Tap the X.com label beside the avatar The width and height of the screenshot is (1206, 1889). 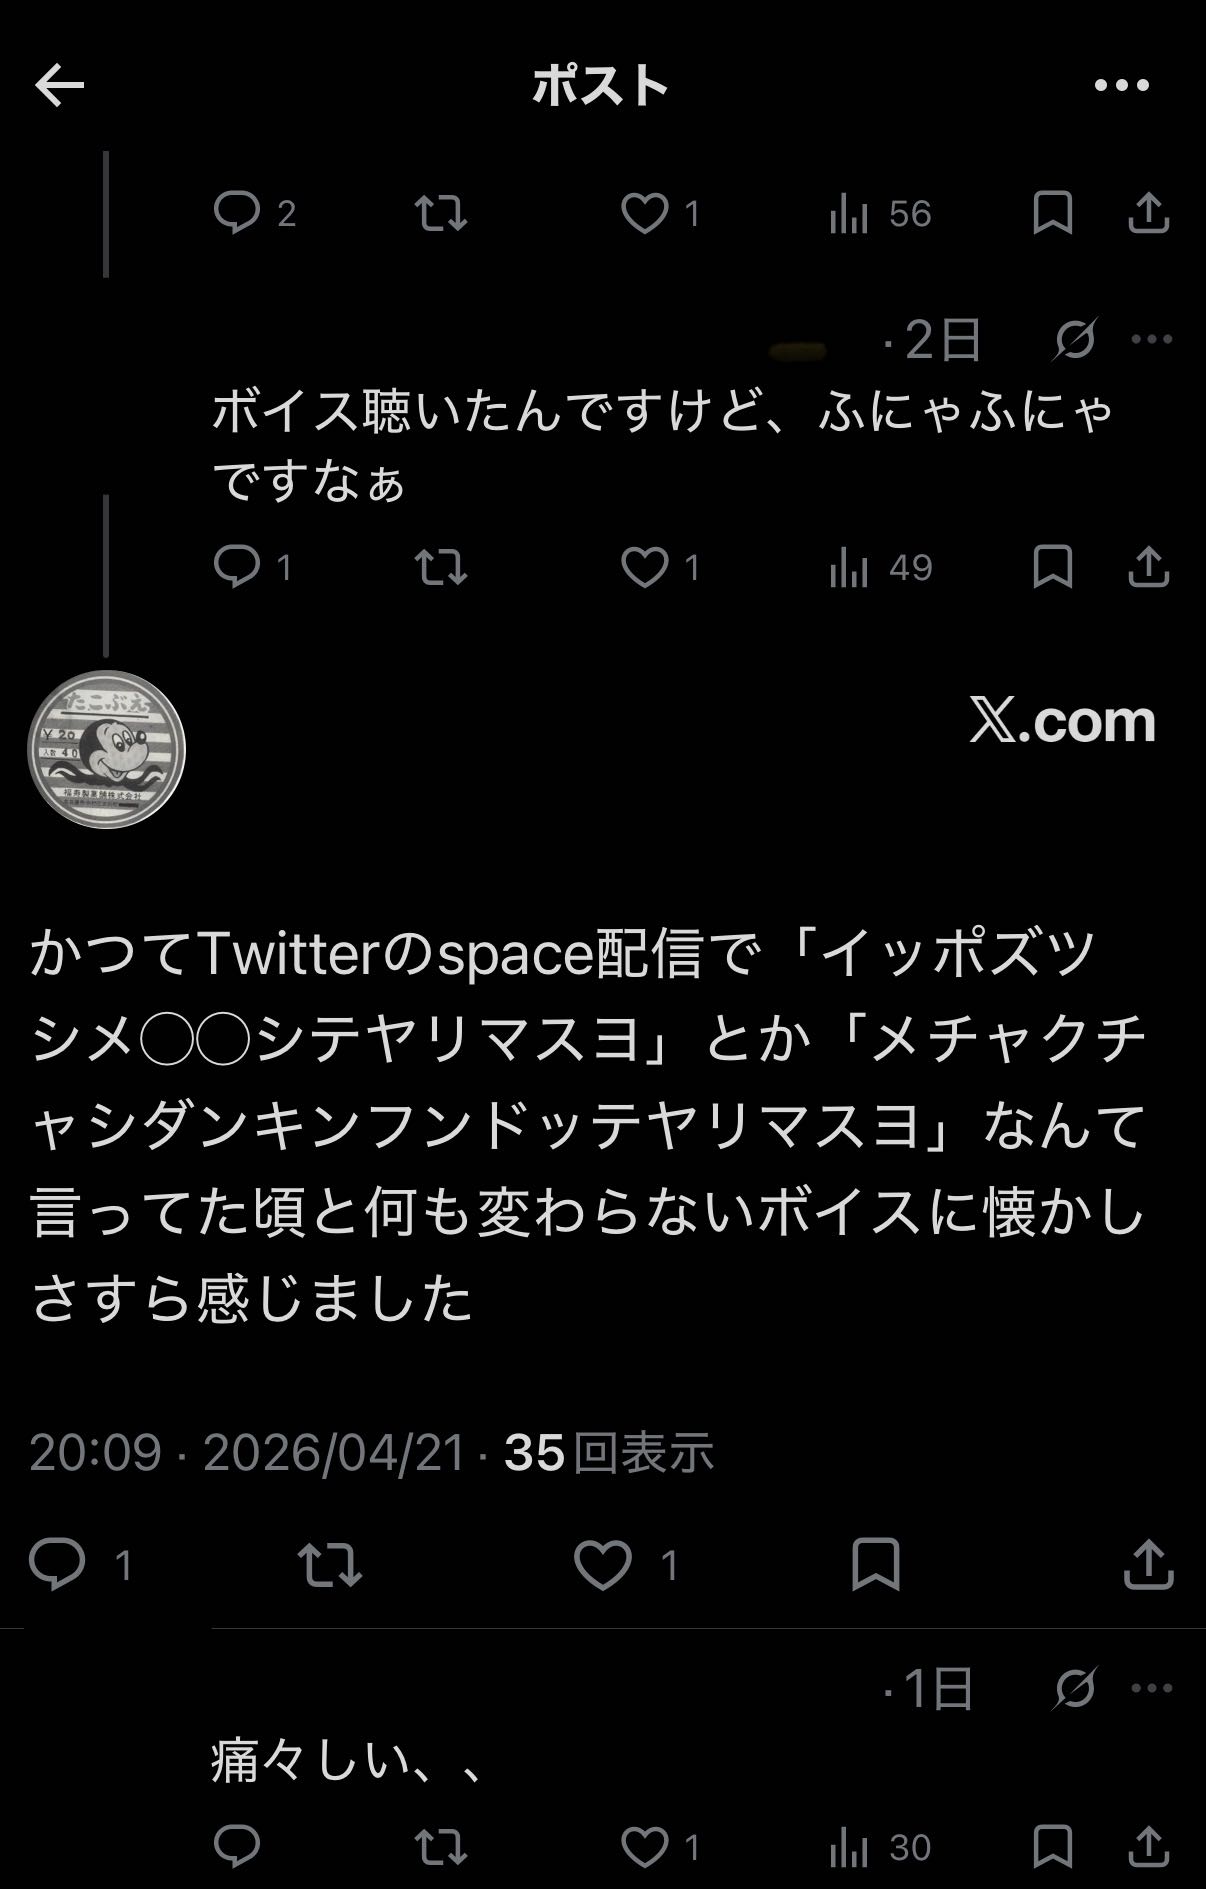[1062, 720]
